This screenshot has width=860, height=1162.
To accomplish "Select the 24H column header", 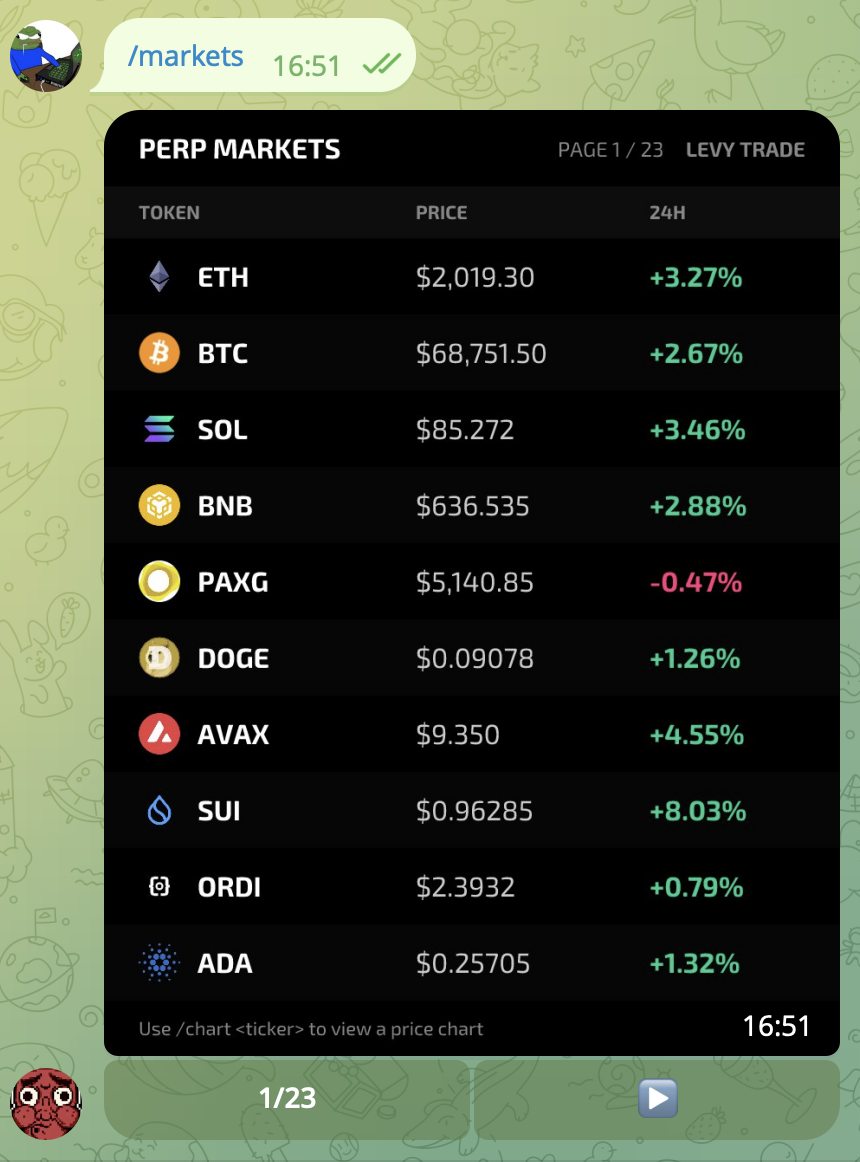I will point(667,212).
